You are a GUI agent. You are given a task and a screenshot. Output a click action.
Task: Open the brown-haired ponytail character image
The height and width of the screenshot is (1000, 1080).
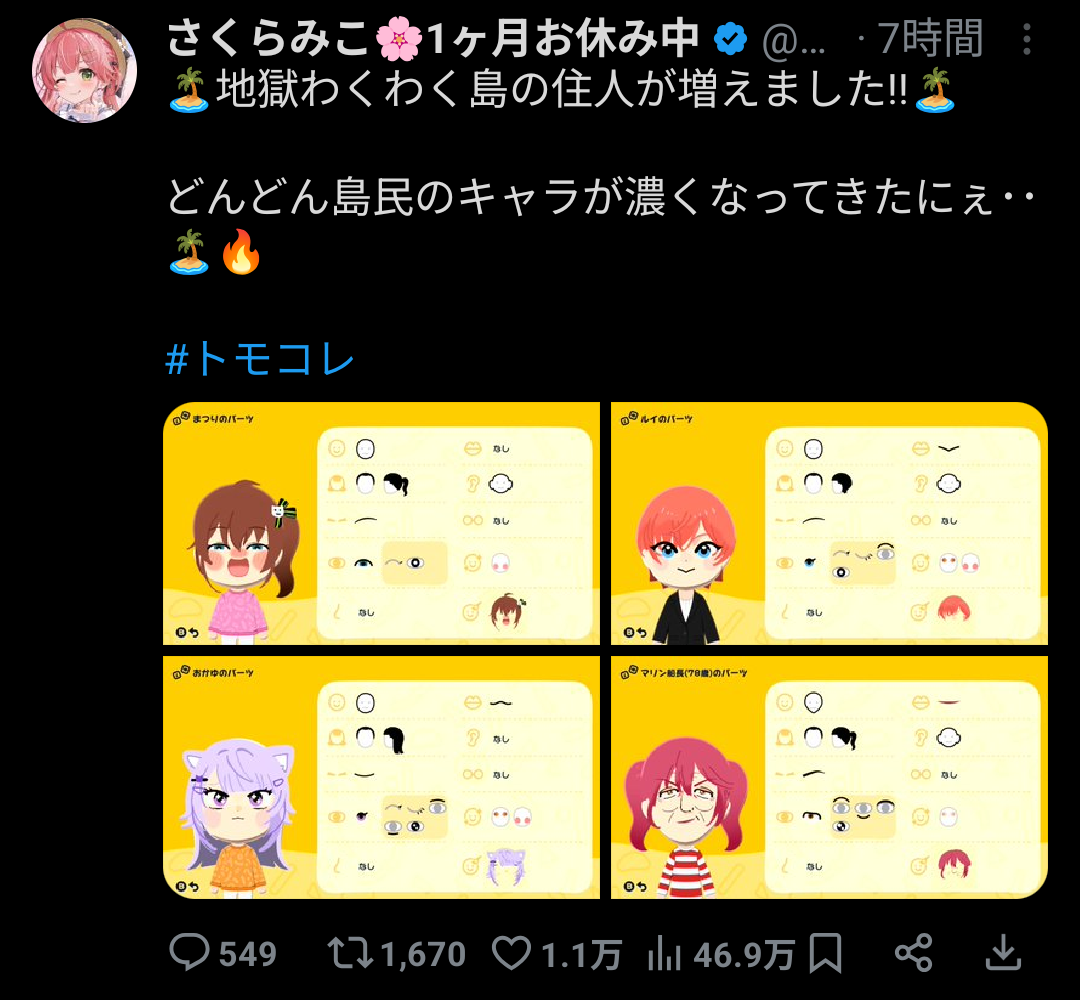tap(382, 523)
